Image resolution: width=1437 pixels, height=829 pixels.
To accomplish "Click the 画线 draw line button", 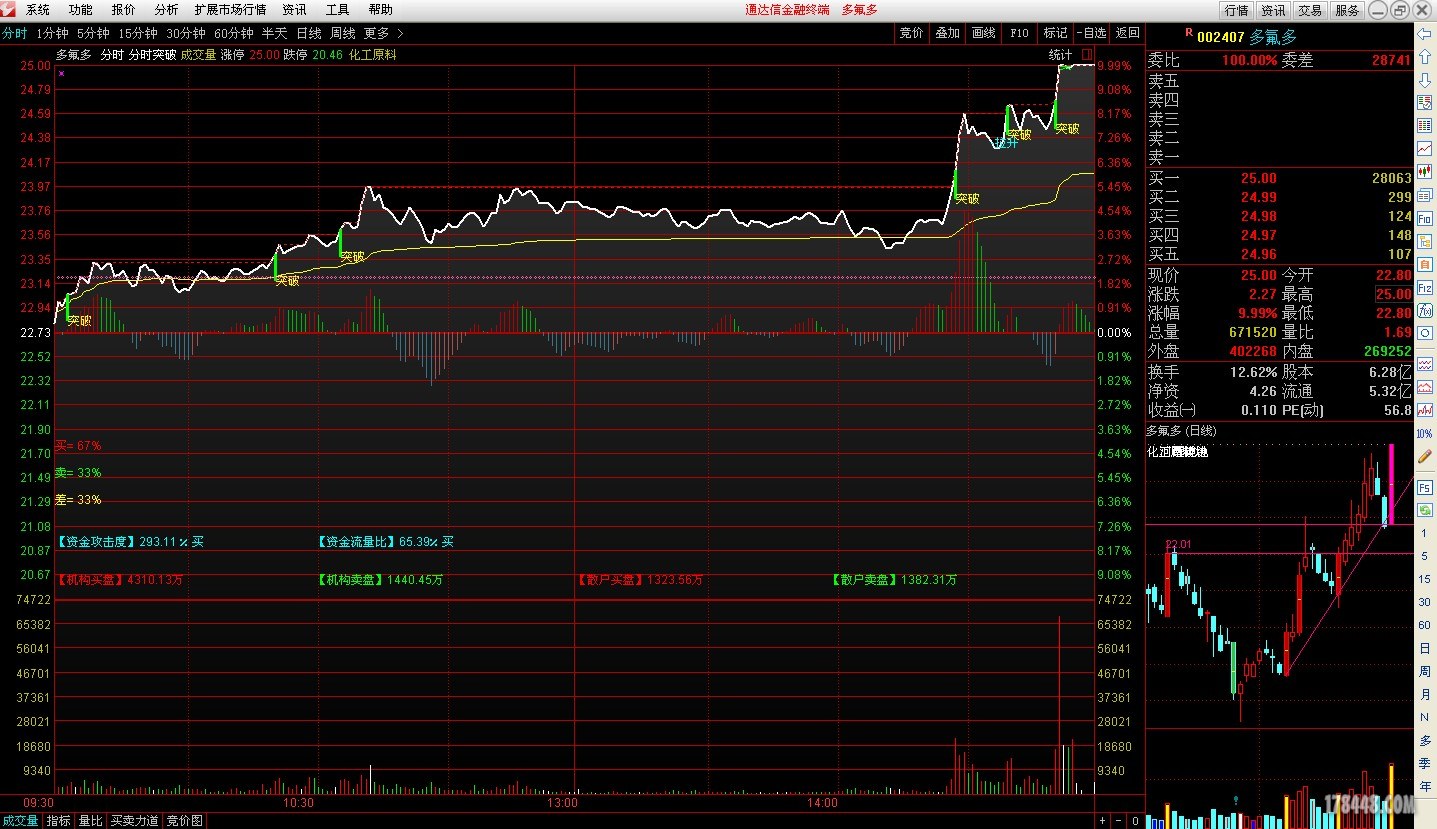I will click(x=983, y=33).
